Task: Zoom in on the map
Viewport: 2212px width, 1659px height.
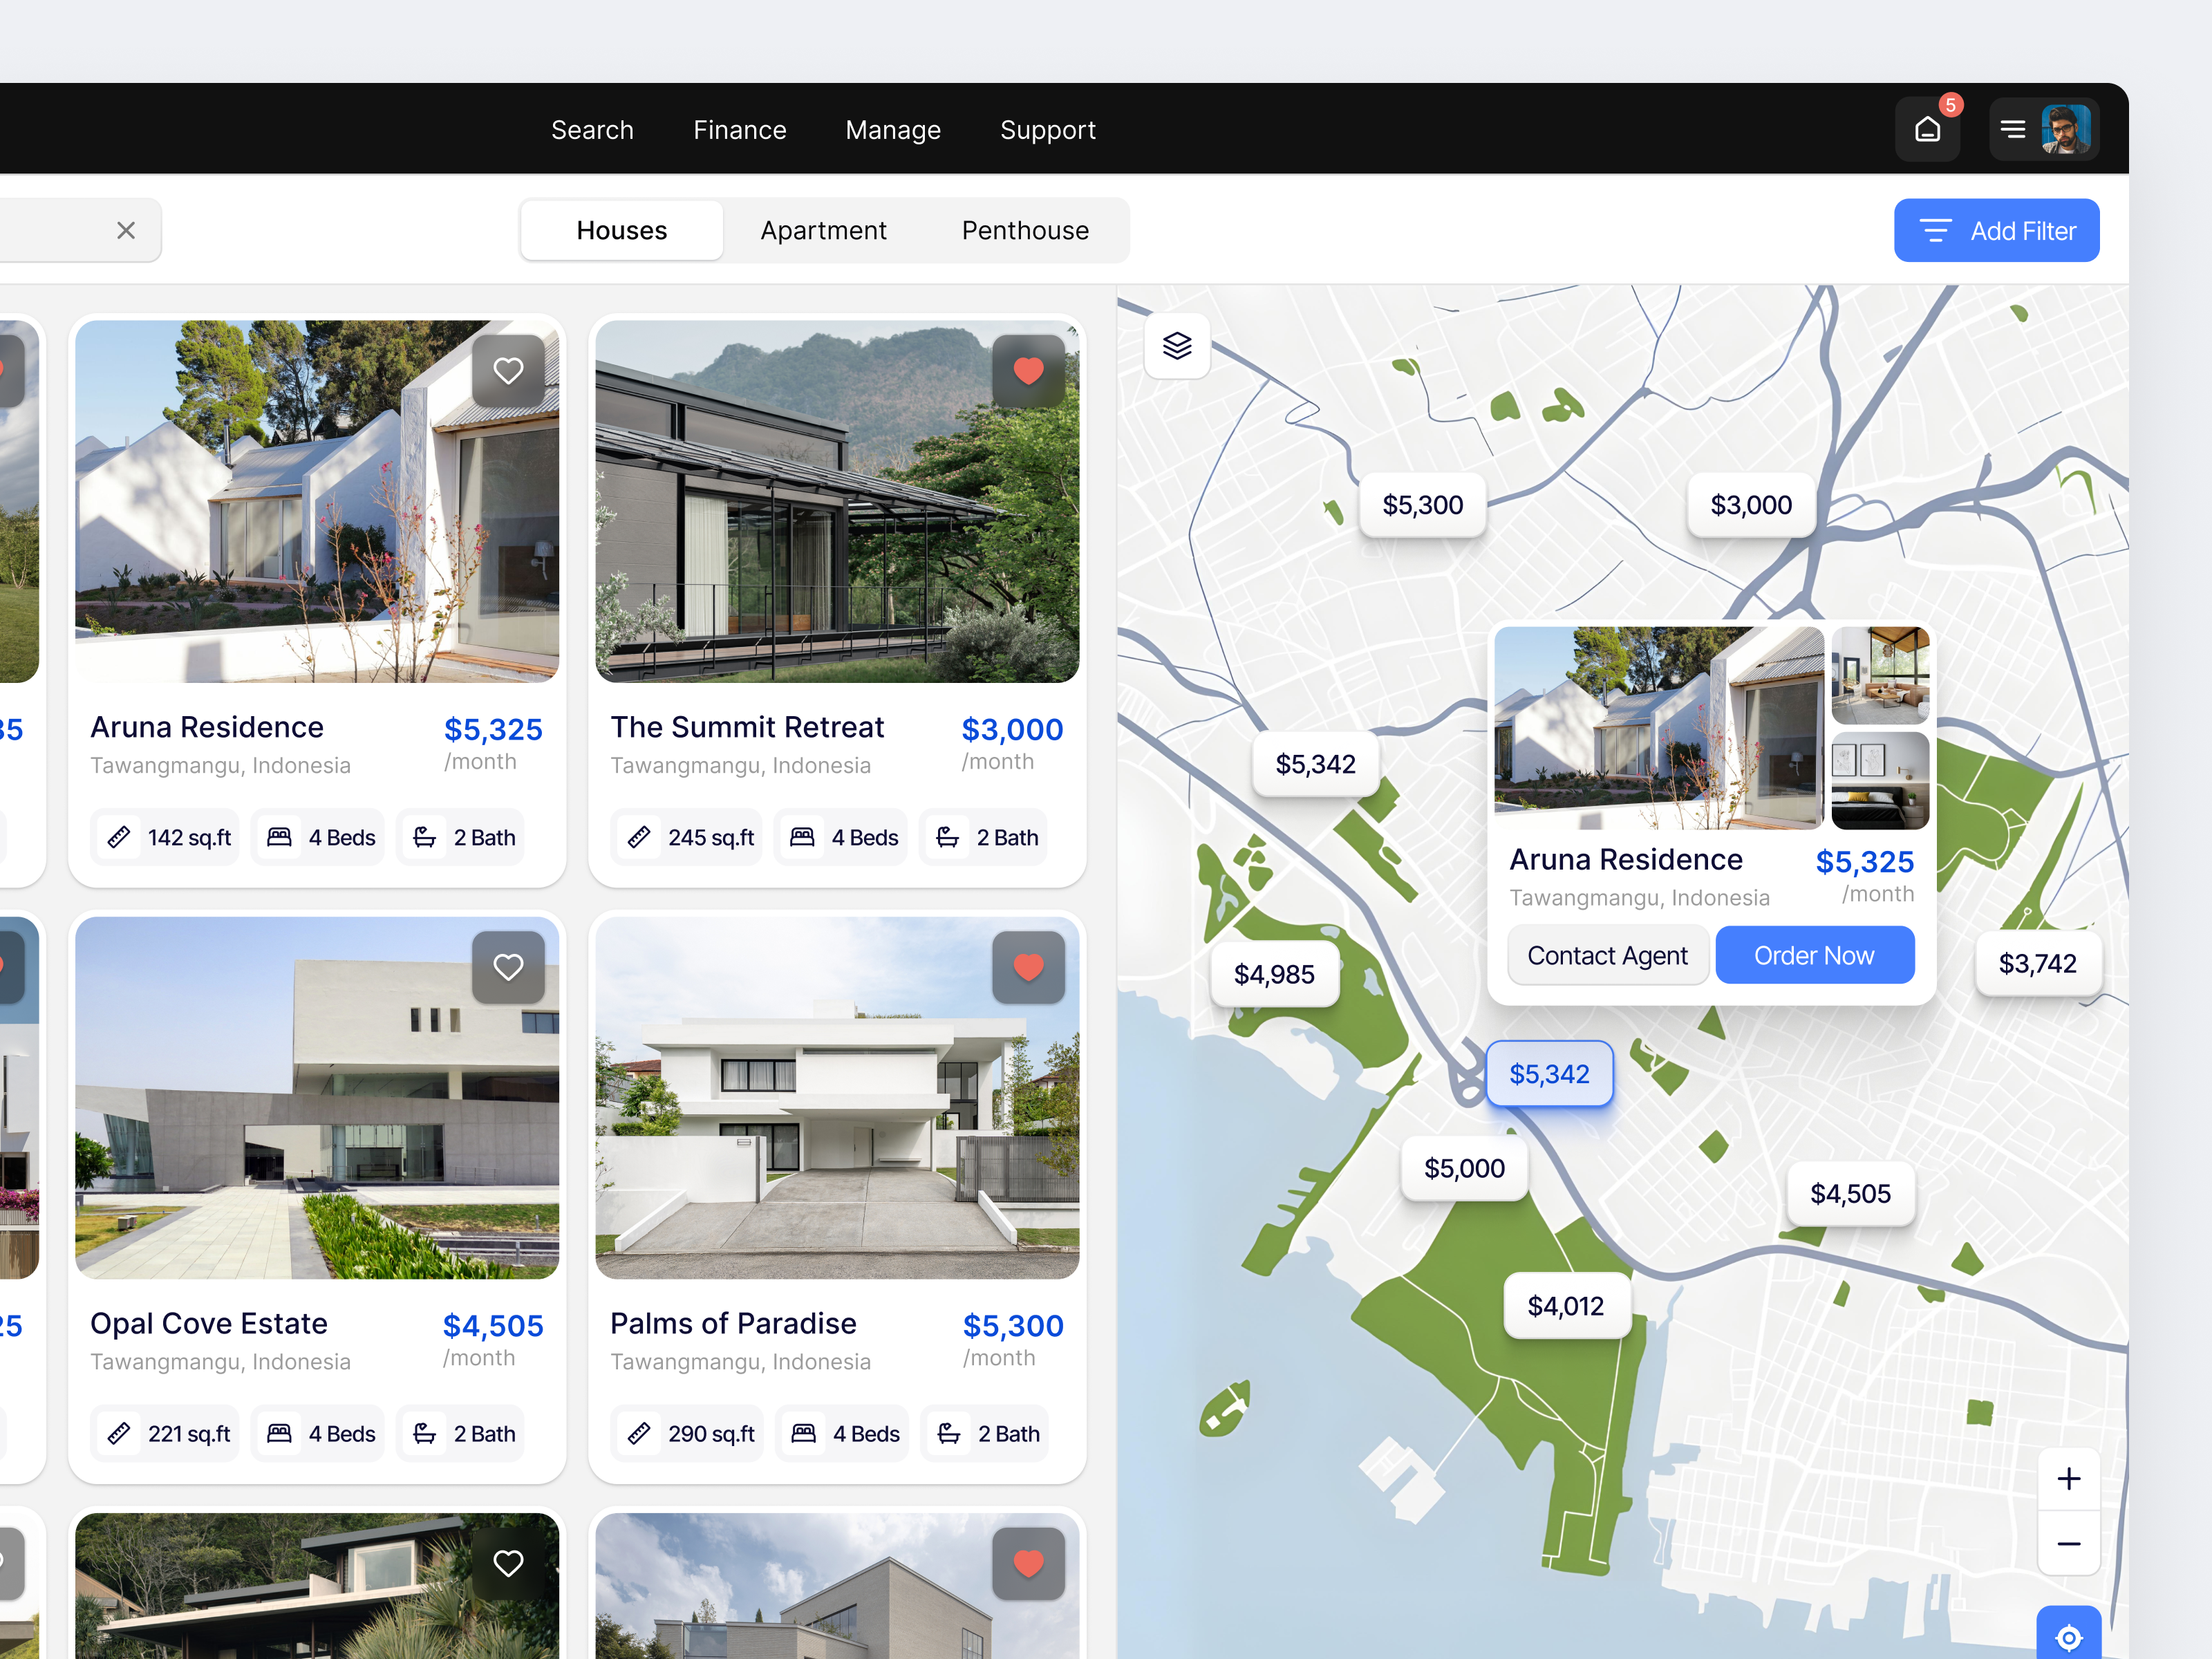Action: pyautogui.click(x=2069, y=1478)
